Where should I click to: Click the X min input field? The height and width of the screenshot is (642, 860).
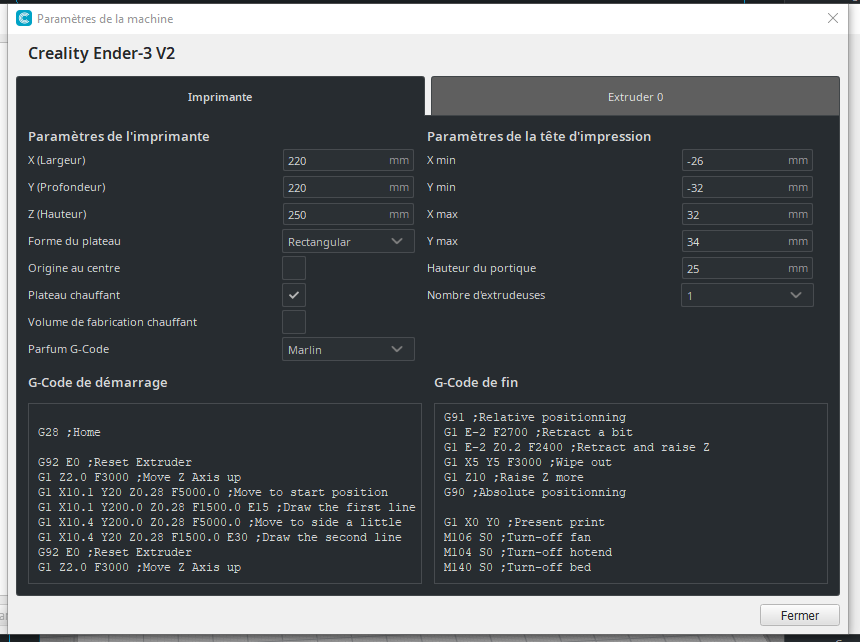click(747, 161)
